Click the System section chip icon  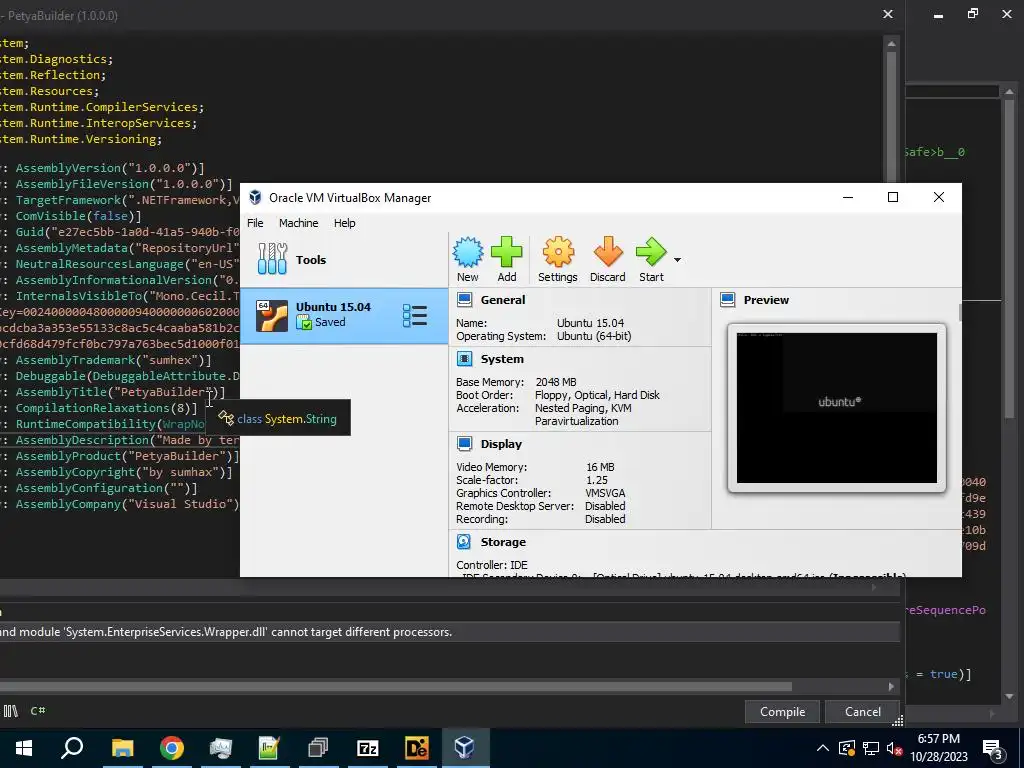click(464, 359)
